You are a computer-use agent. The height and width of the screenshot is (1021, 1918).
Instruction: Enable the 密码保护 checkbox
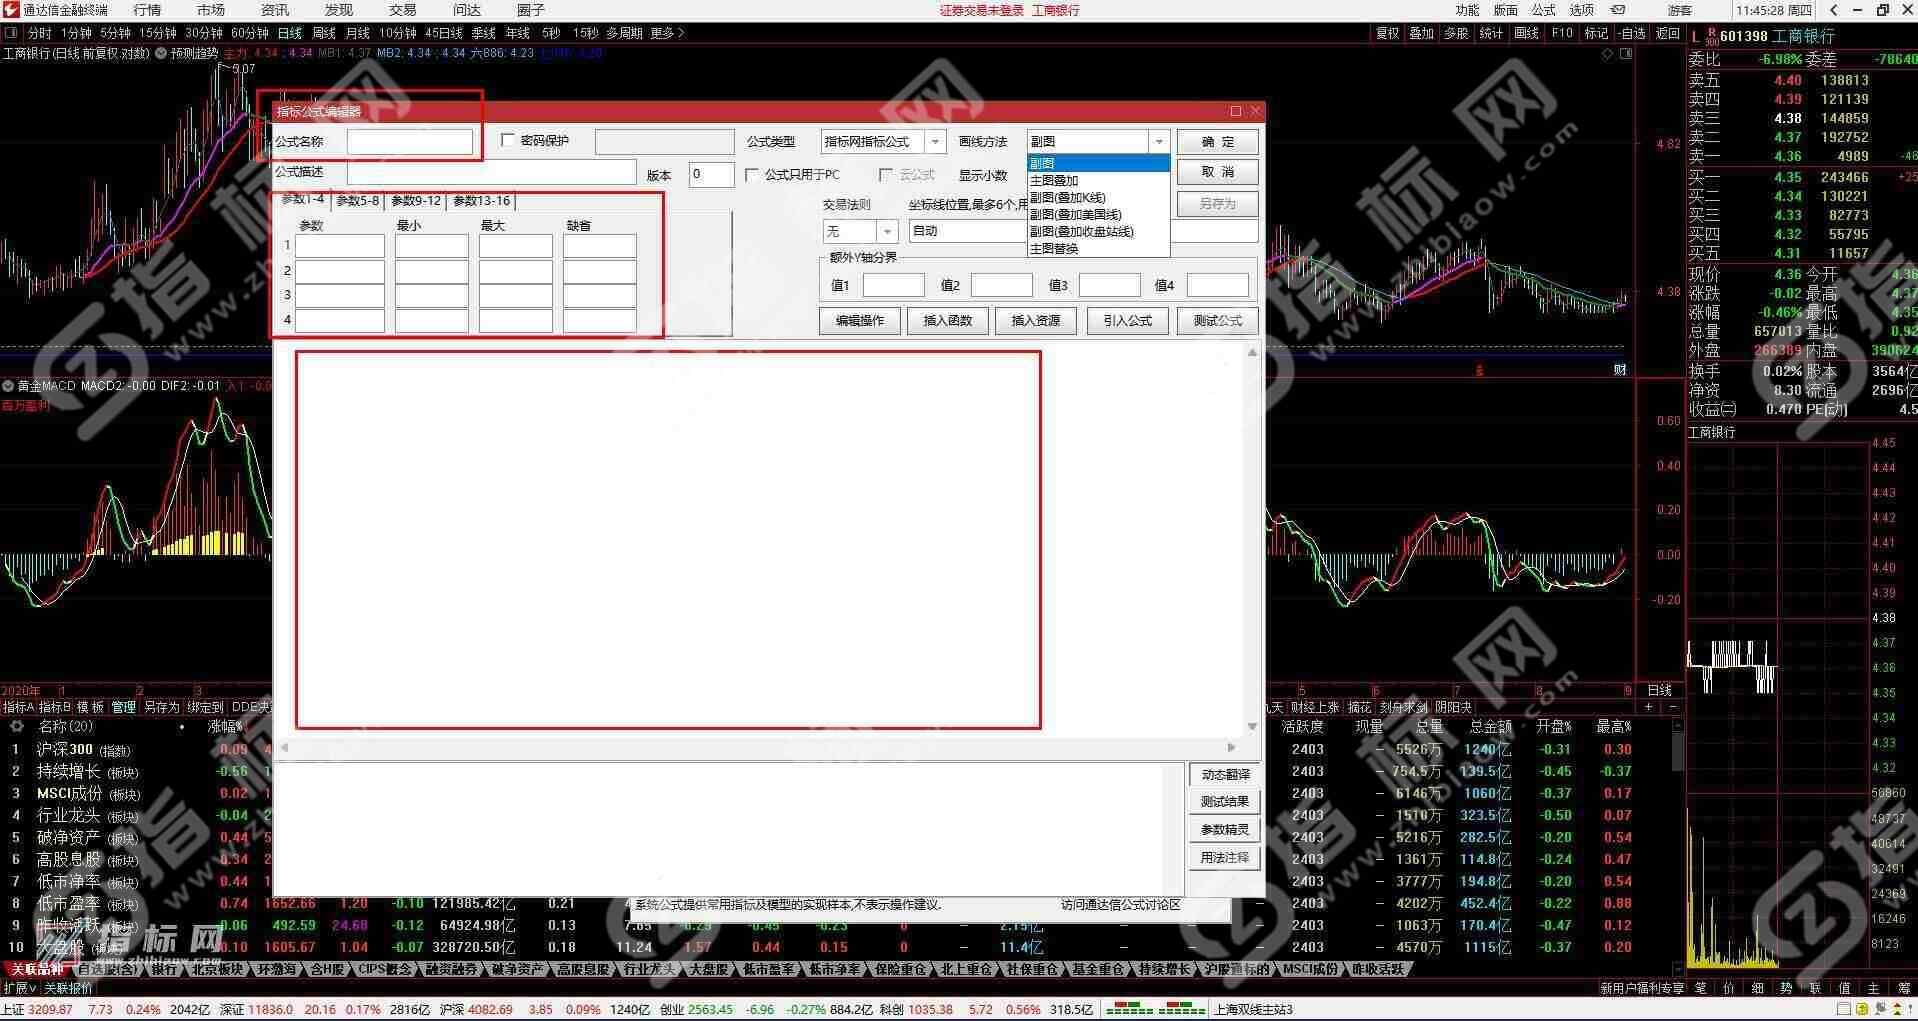coord(508,141)
